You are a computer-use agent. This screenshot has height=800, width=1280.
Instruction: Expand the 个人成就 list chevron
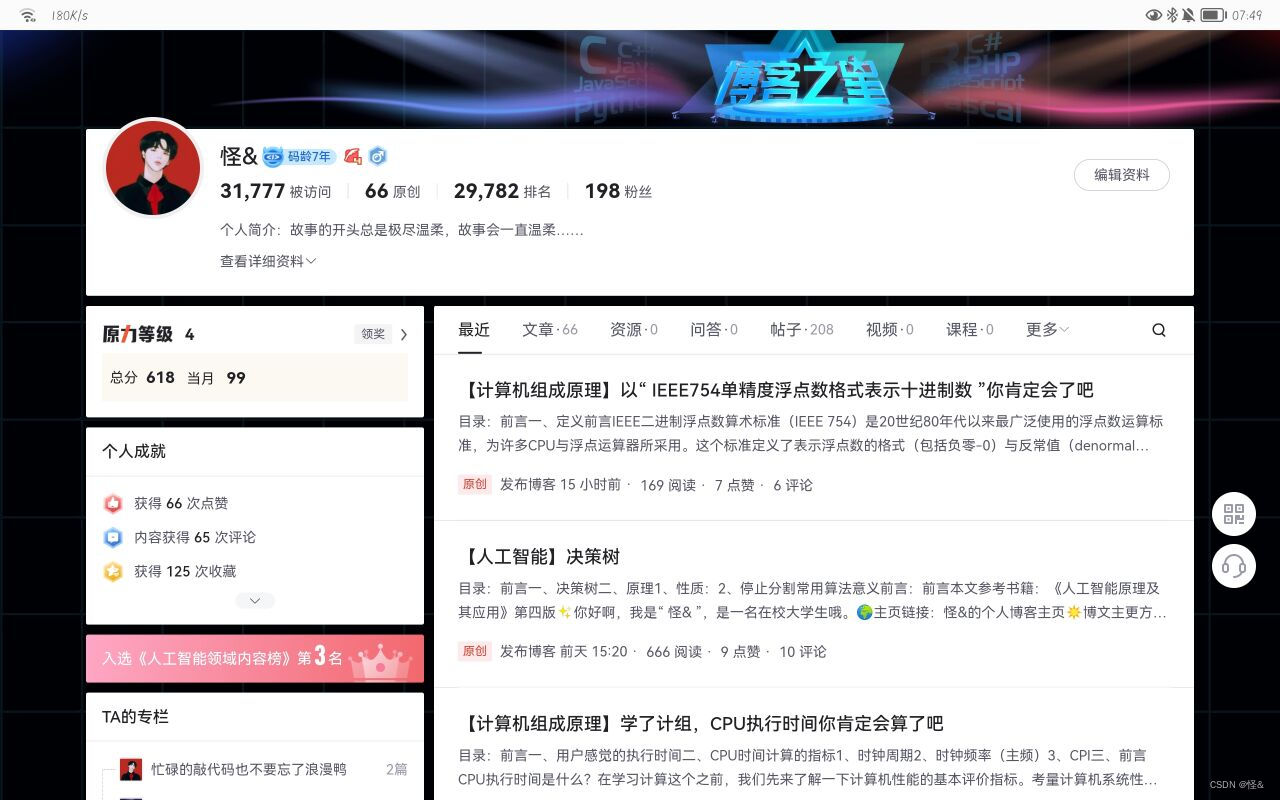(x=255, y=600)
